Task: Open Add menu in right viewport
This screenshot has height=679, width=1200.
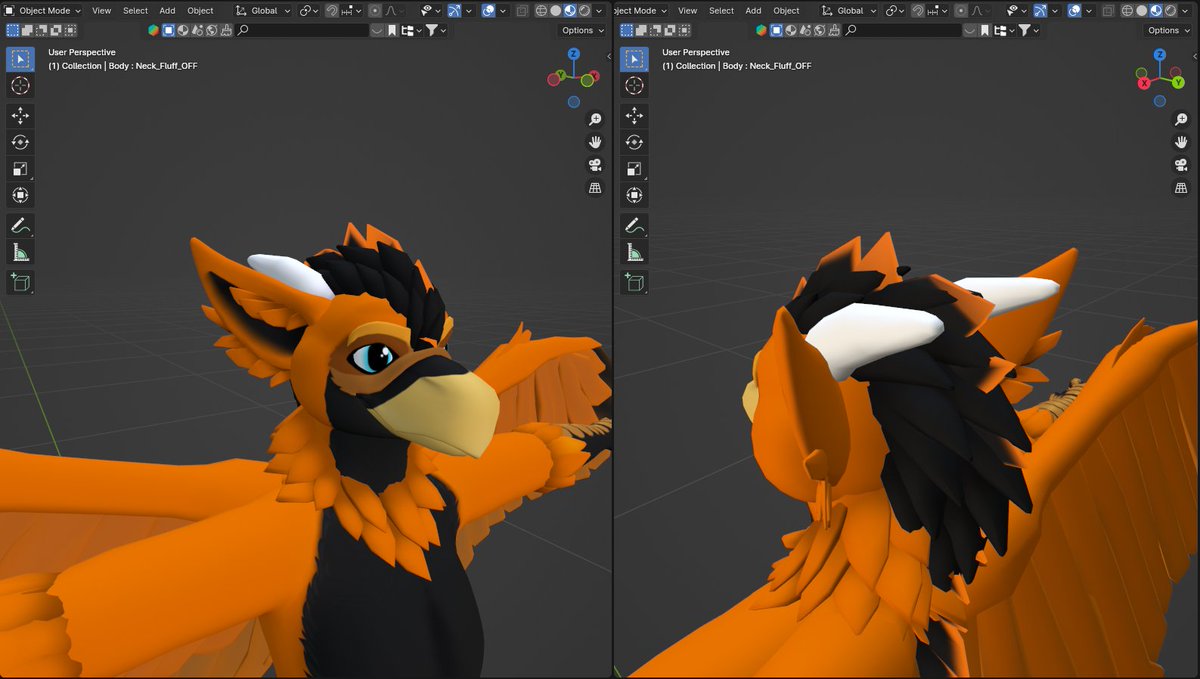Action: [x=753, y=10]
